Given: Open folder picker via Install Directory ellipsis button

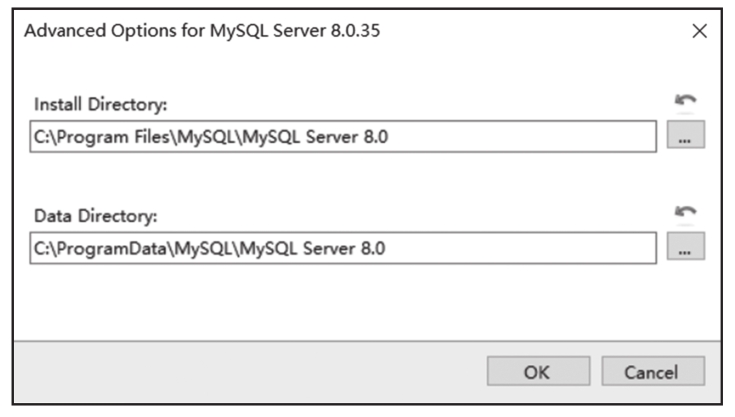Looking at the screenshot, I should pos(686,135).
